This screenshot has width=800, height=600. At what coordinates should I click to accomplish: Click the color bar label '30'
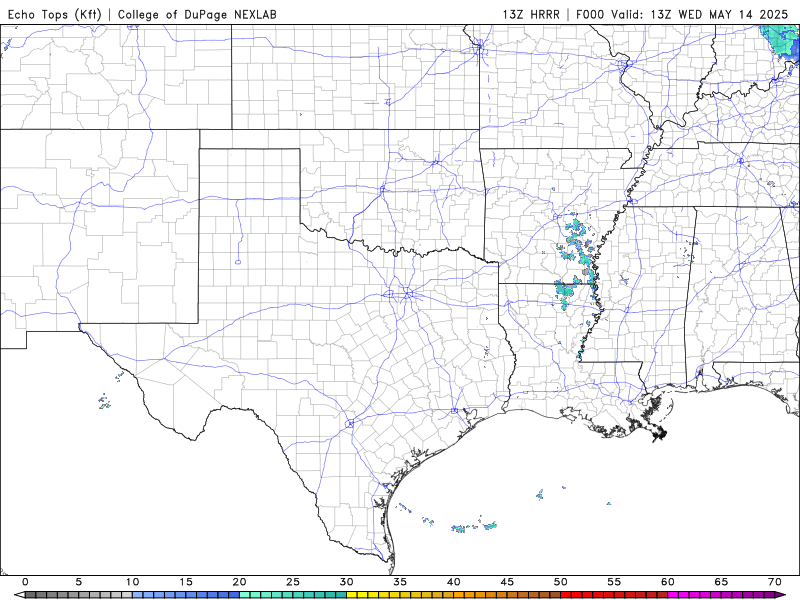tap(346, 582)
